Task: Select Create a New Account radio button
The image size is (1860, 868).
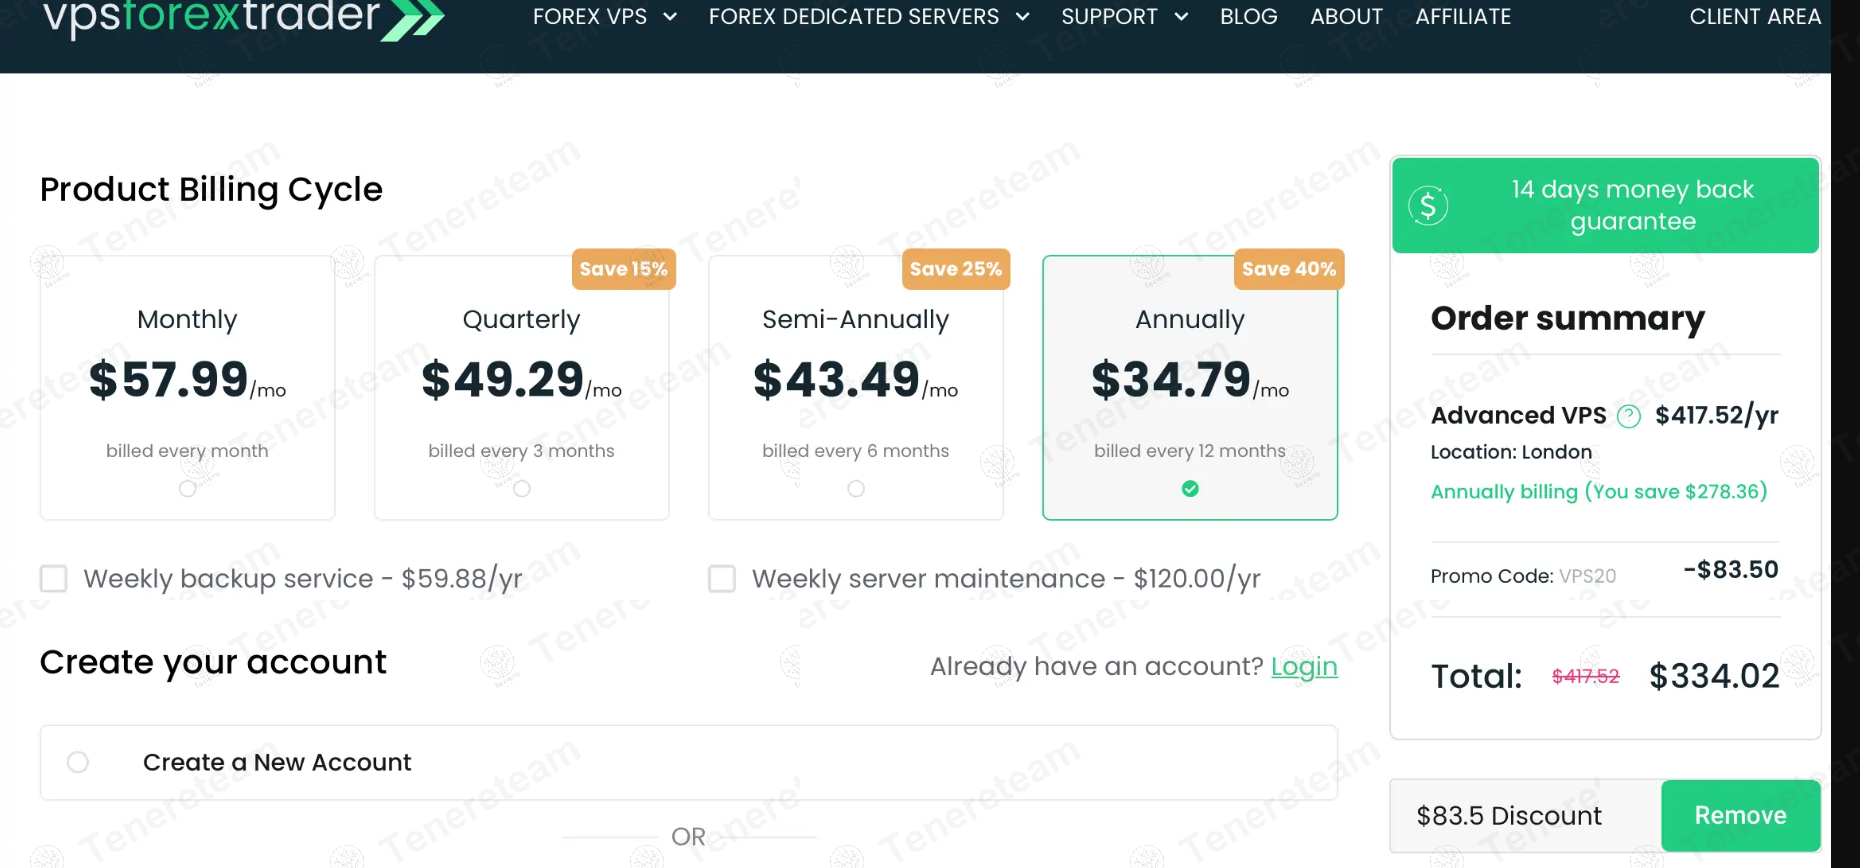Action: [78, 762]
